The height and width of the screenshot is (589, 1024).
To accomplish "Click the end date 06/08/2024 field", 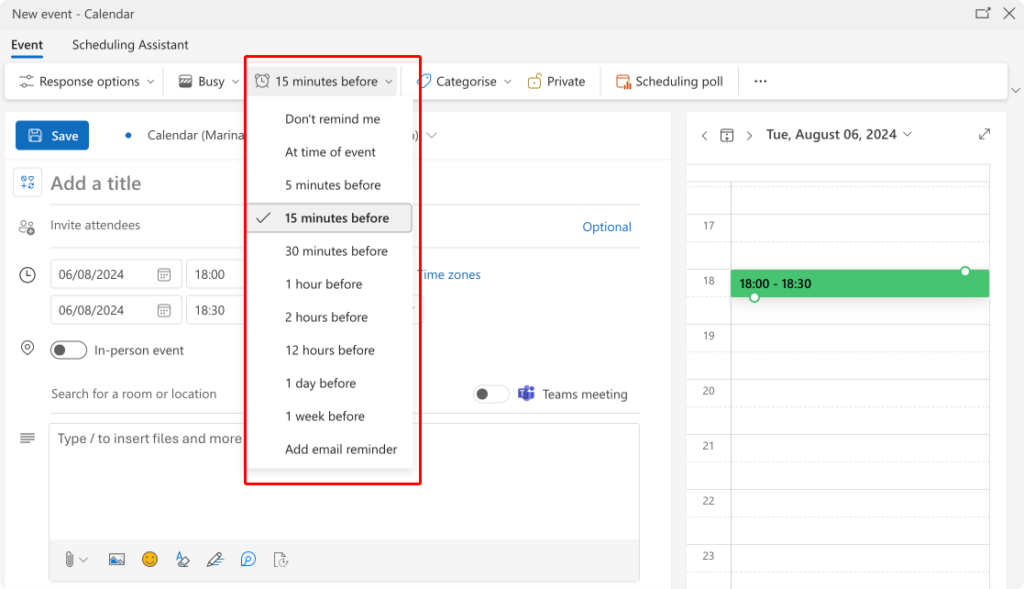I will 114,311.
